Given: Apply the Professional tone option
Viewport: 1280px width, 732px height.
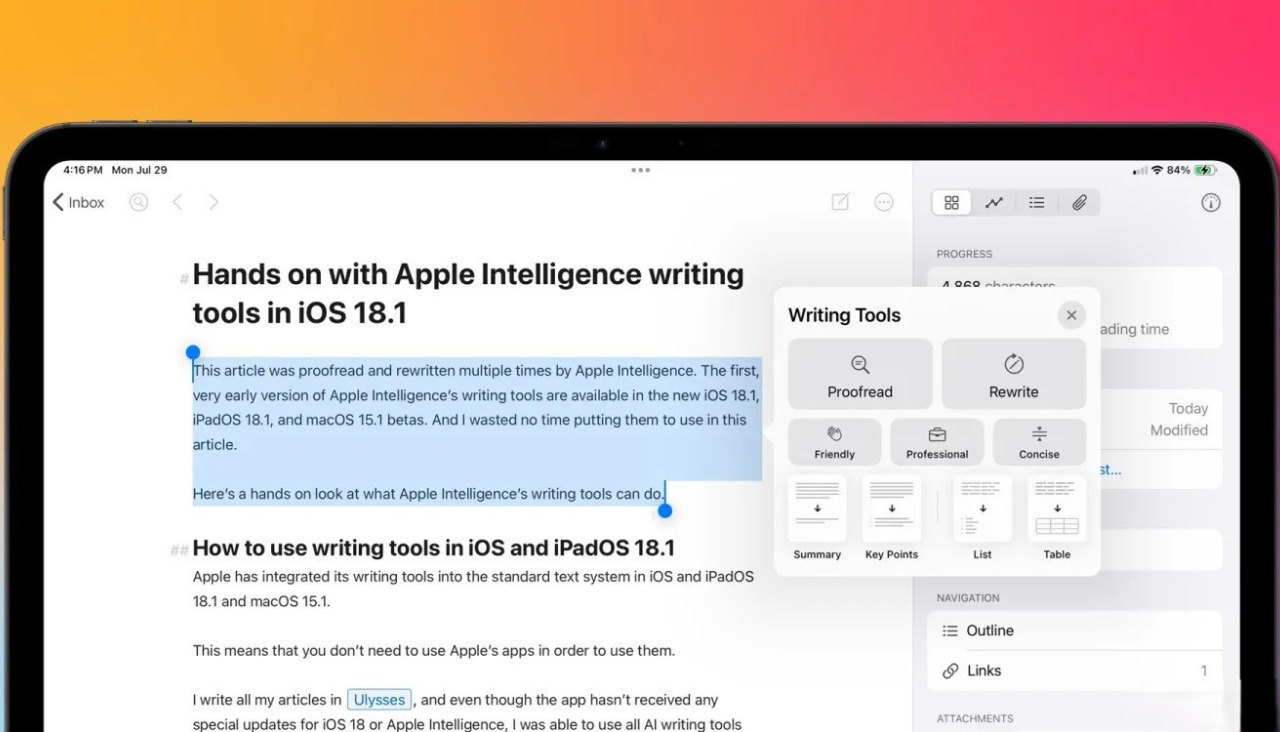Looking at the screenshot, I should (937, 442).
